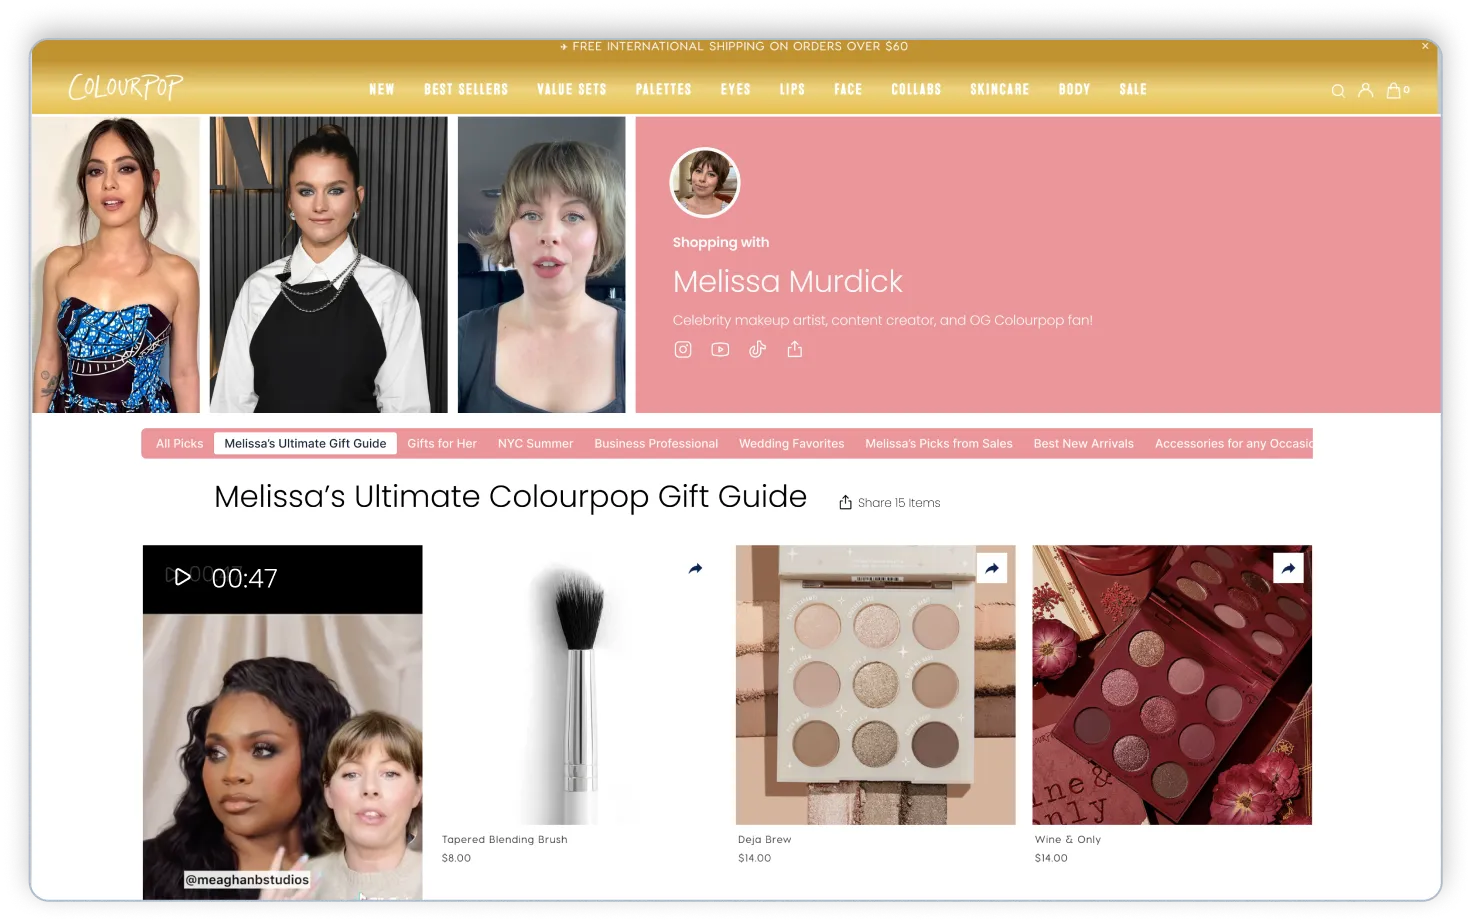Open the VALUE SETS menu
1472x922 pixels.
(x=572, y=89)
